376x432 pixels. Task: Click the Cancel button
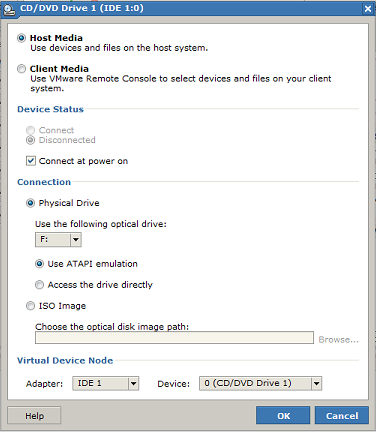click(x=342, y=416)
